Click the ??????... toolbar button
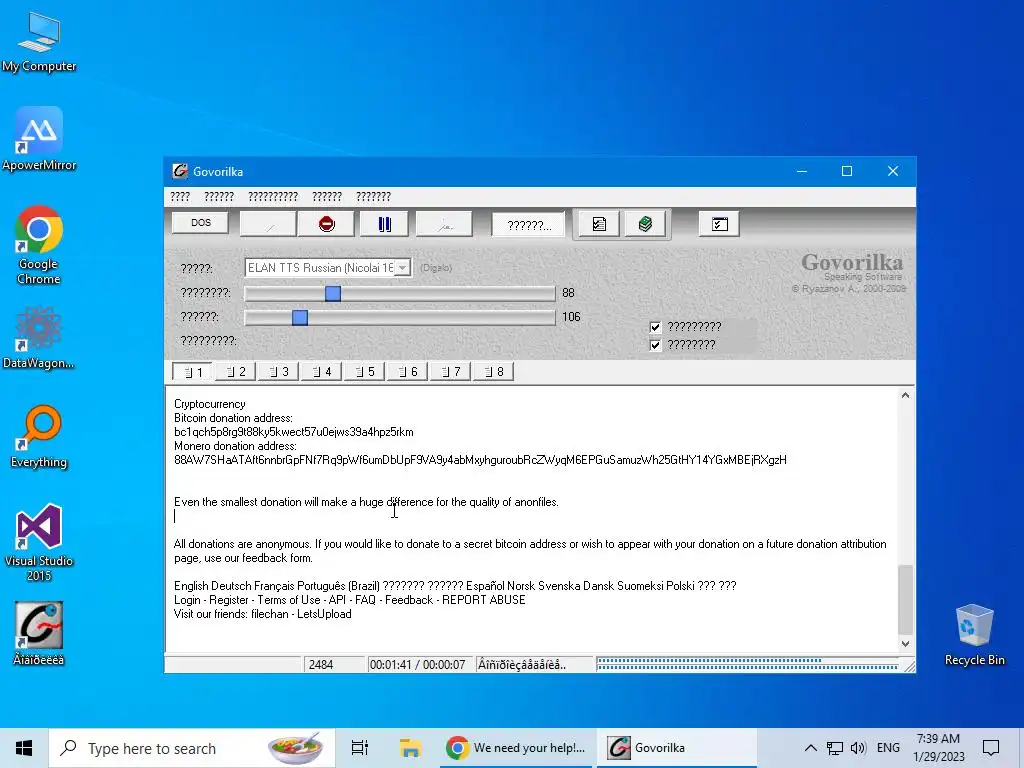The image size is (1024, 768). (x=529, y=225)
